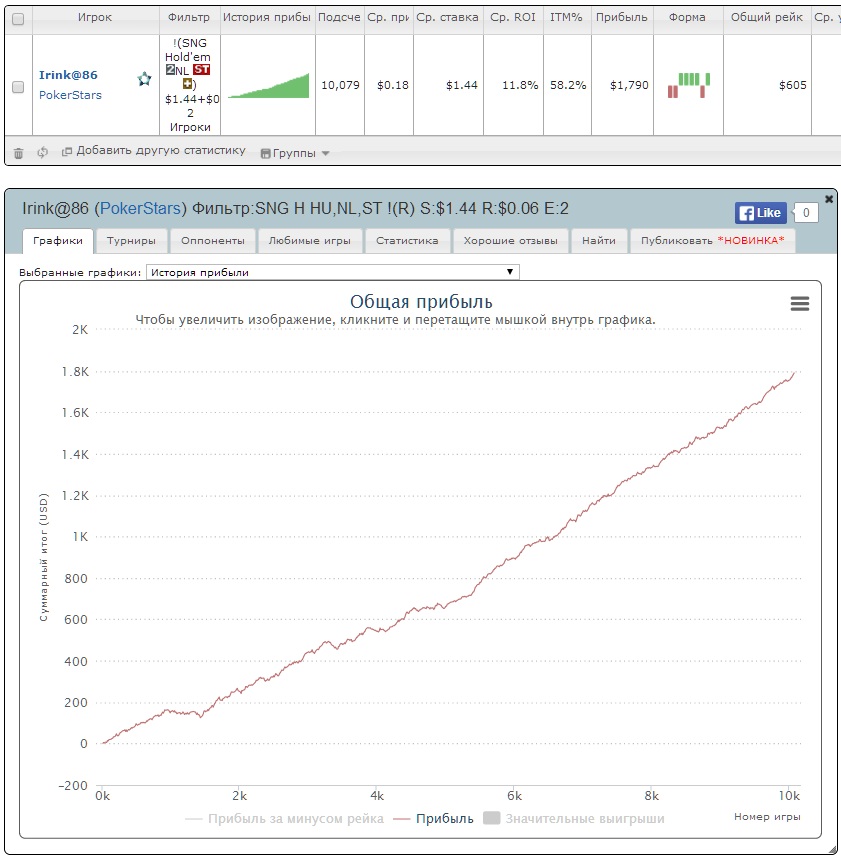Sort by the Подсче column header
This screenshot has height=860, width=841.
tap(340, 18)
